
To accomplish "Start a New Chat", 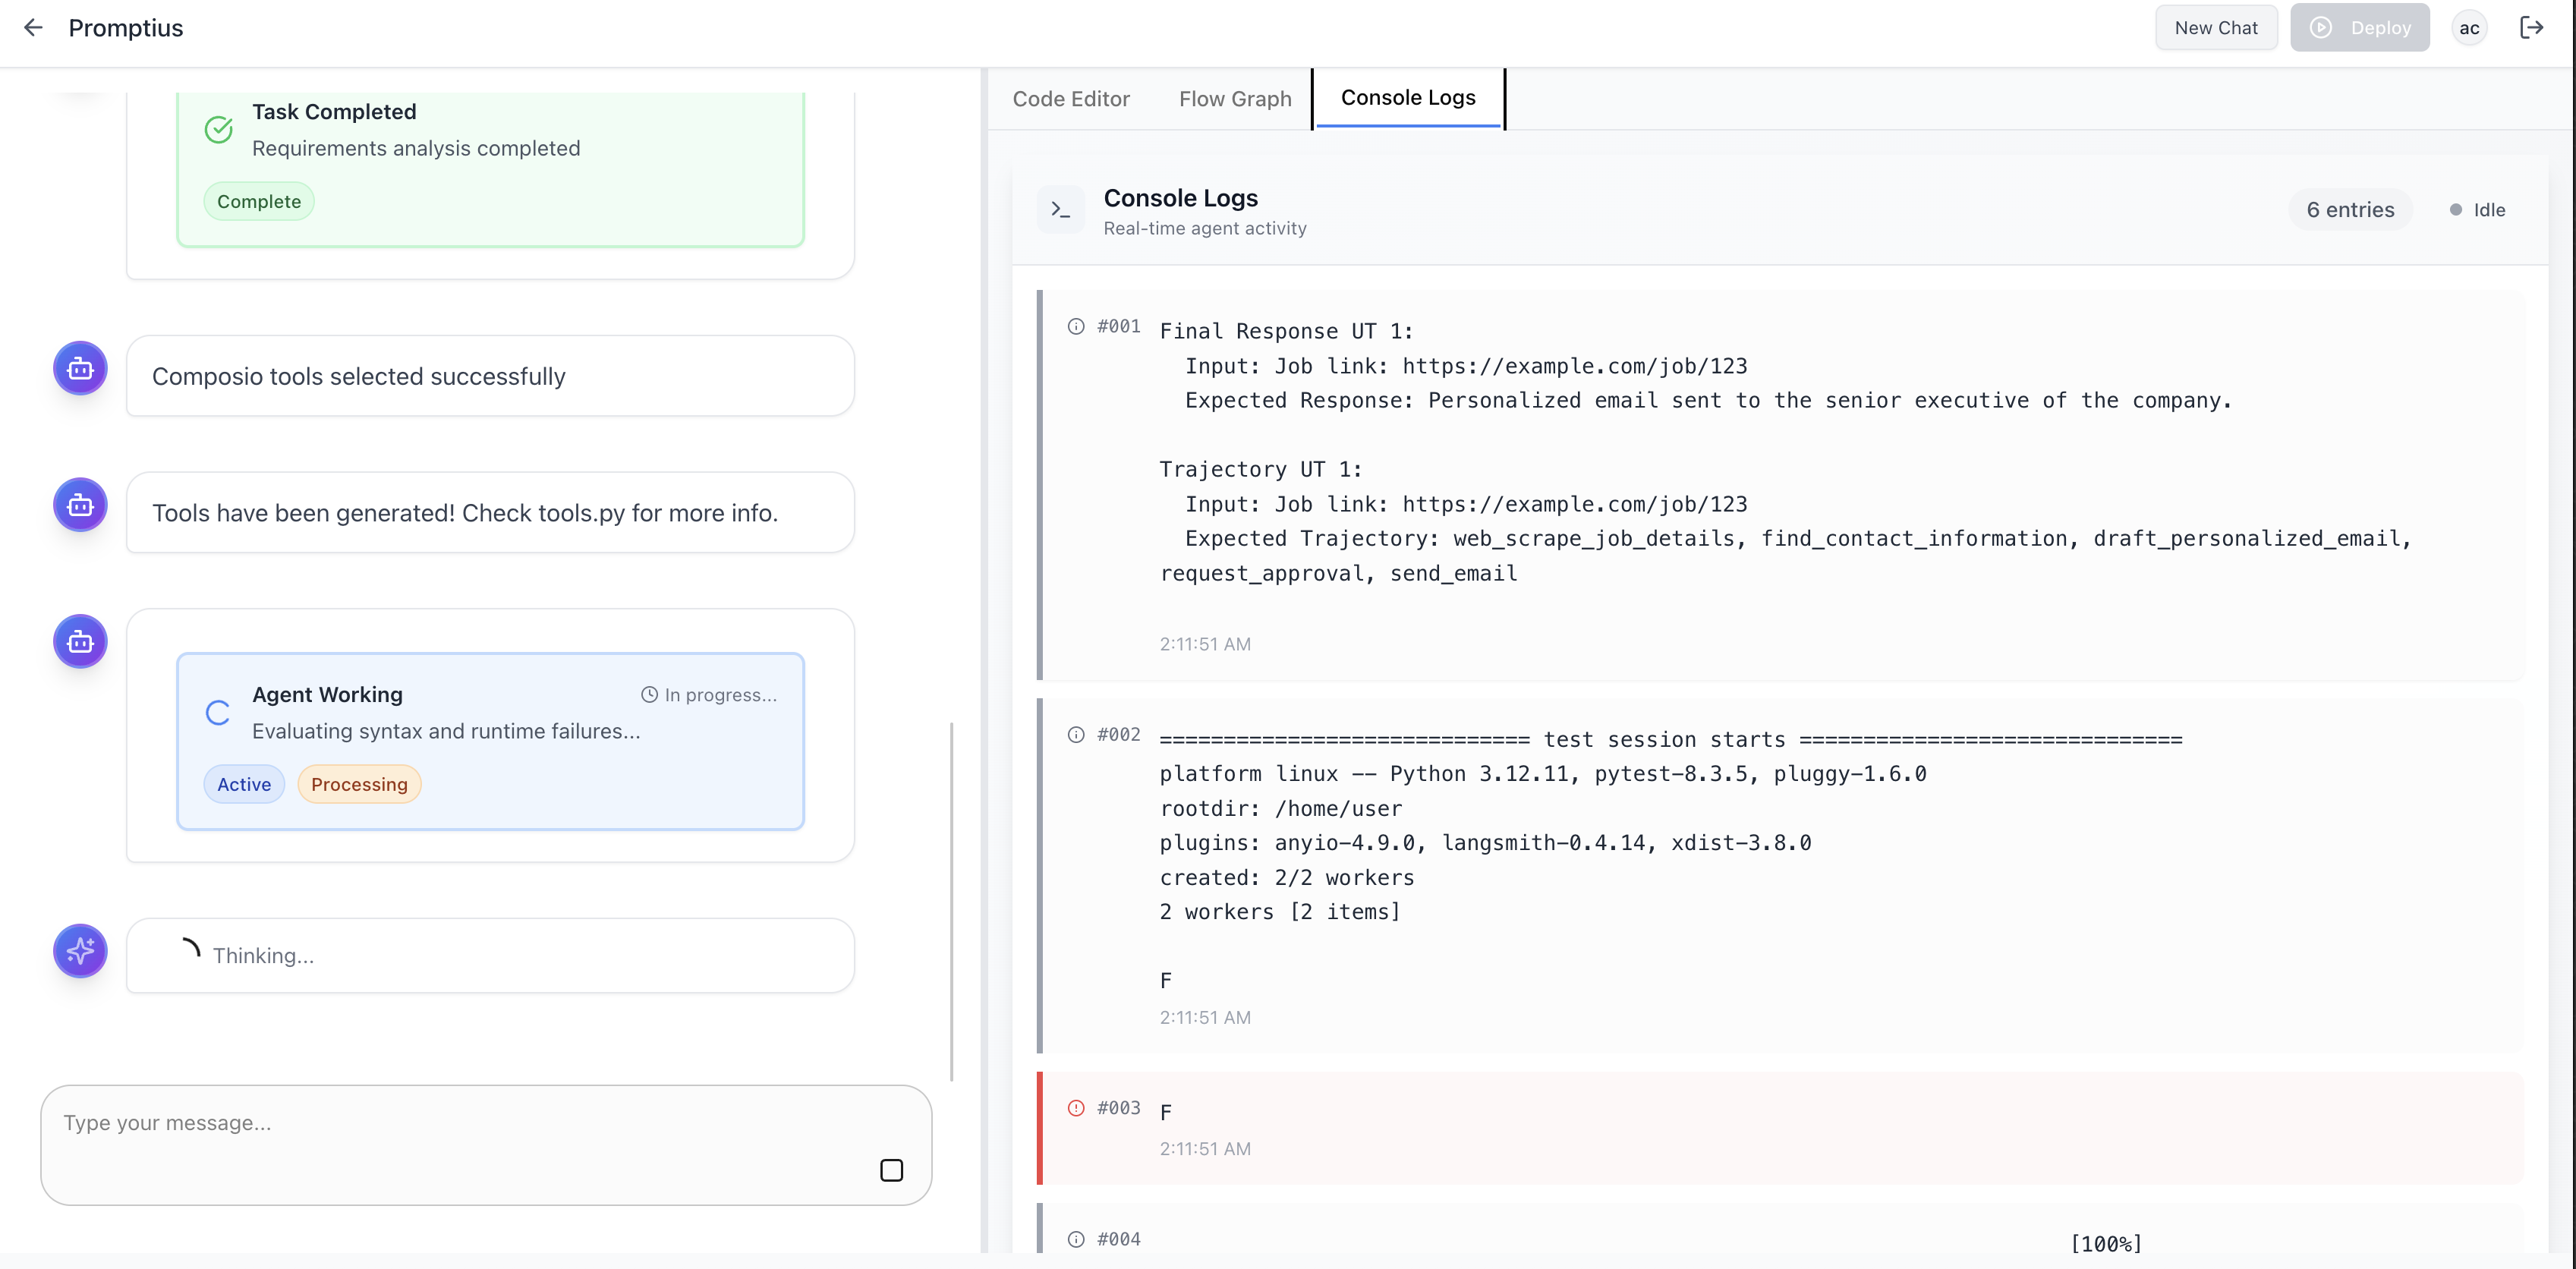I will click(2215, 28).
